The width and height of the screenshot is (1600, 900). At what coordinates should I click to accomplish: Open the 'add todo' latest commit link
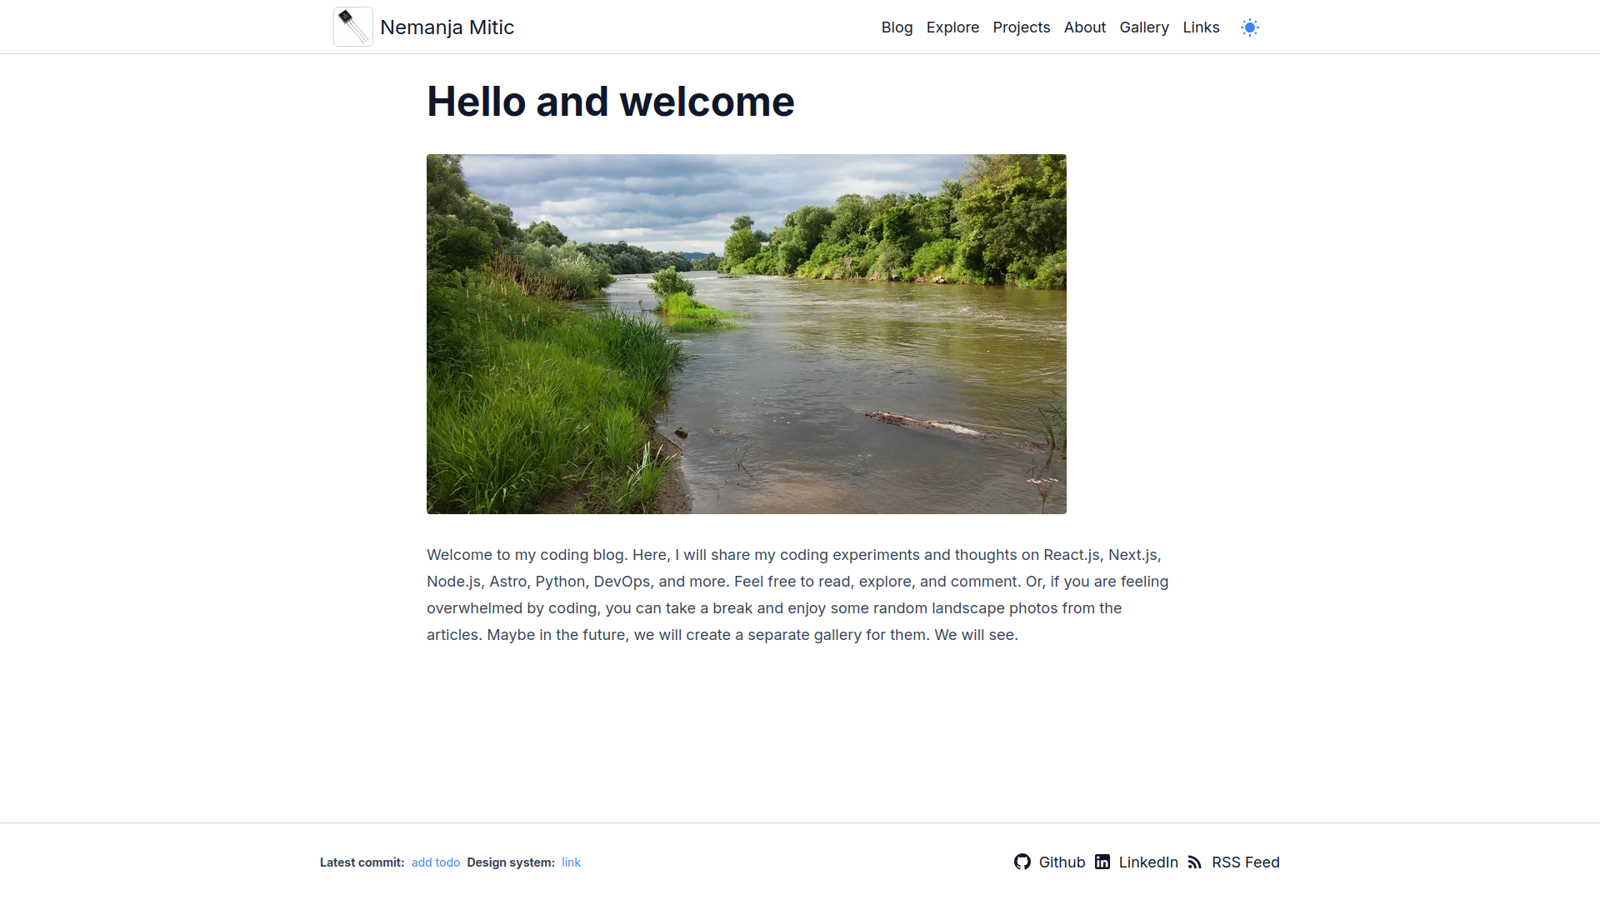pos(435,863)
